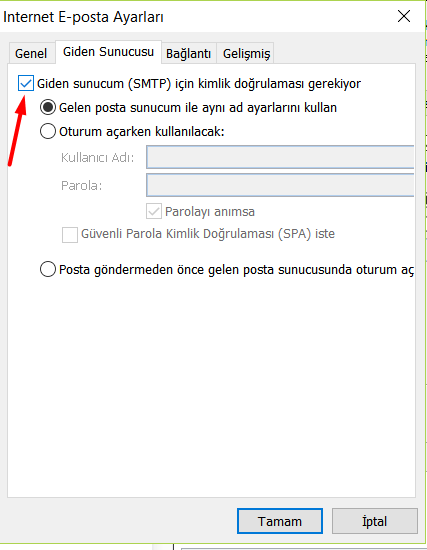
Task: Click the 'Kullanıcı Adı:' label text
Action: click(x=98, y=158)
